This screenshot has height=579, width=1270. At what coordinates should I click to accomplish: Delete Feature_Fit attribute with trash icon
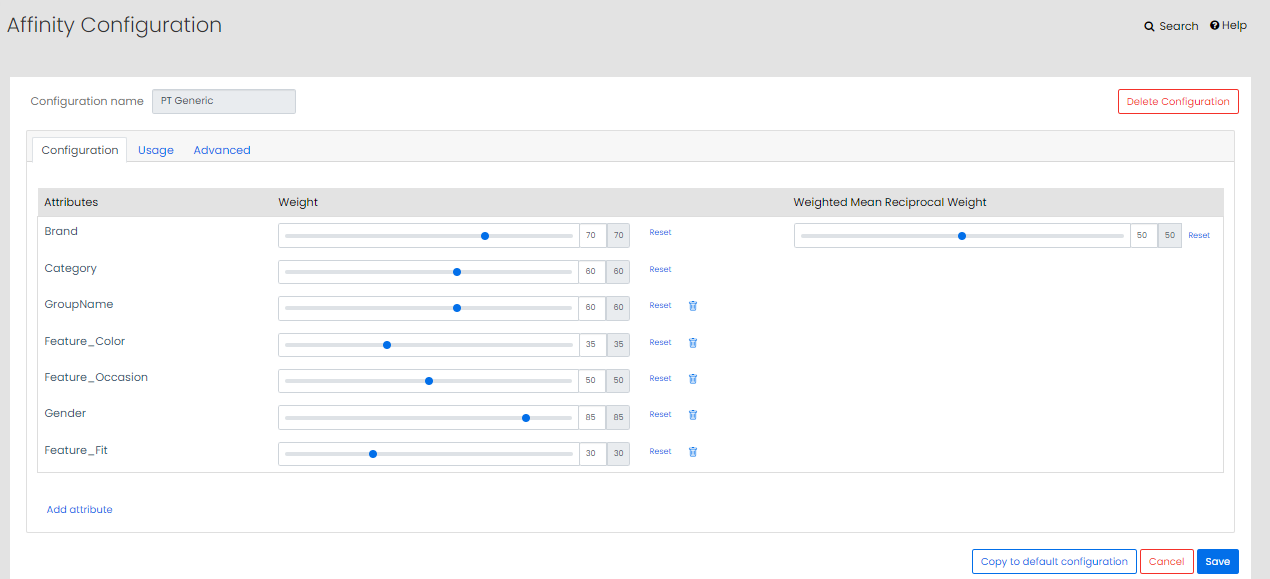[693, 452]
